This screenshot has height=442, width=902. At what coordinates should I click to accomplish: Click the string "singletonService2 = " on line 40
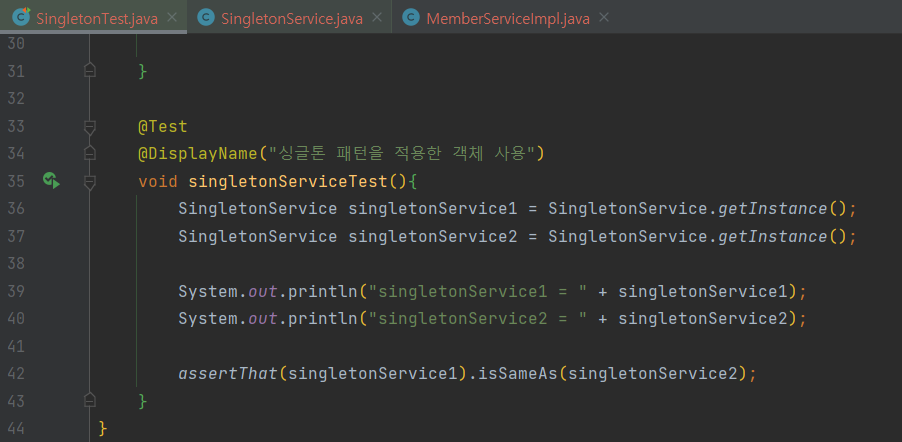coord(477,318)
